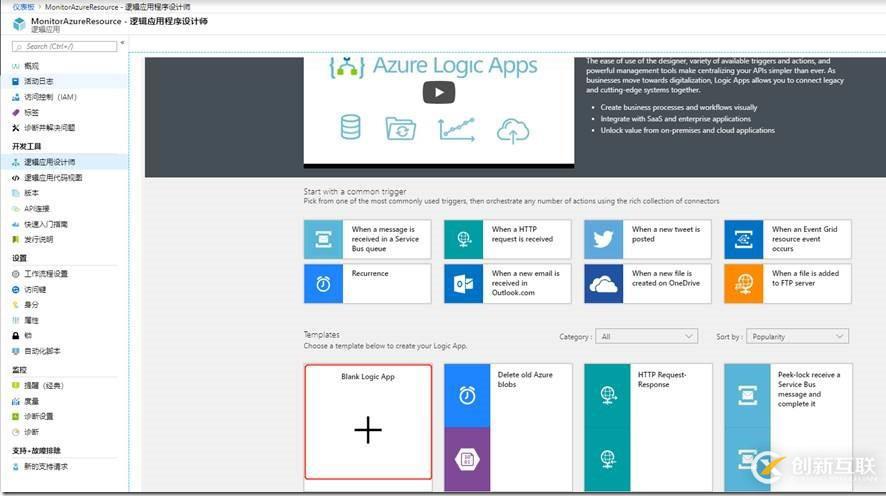The height and width of the screenshot is (496, 886).
Task: Click the API连接 sidebar icon
Action: pos(15,209)
